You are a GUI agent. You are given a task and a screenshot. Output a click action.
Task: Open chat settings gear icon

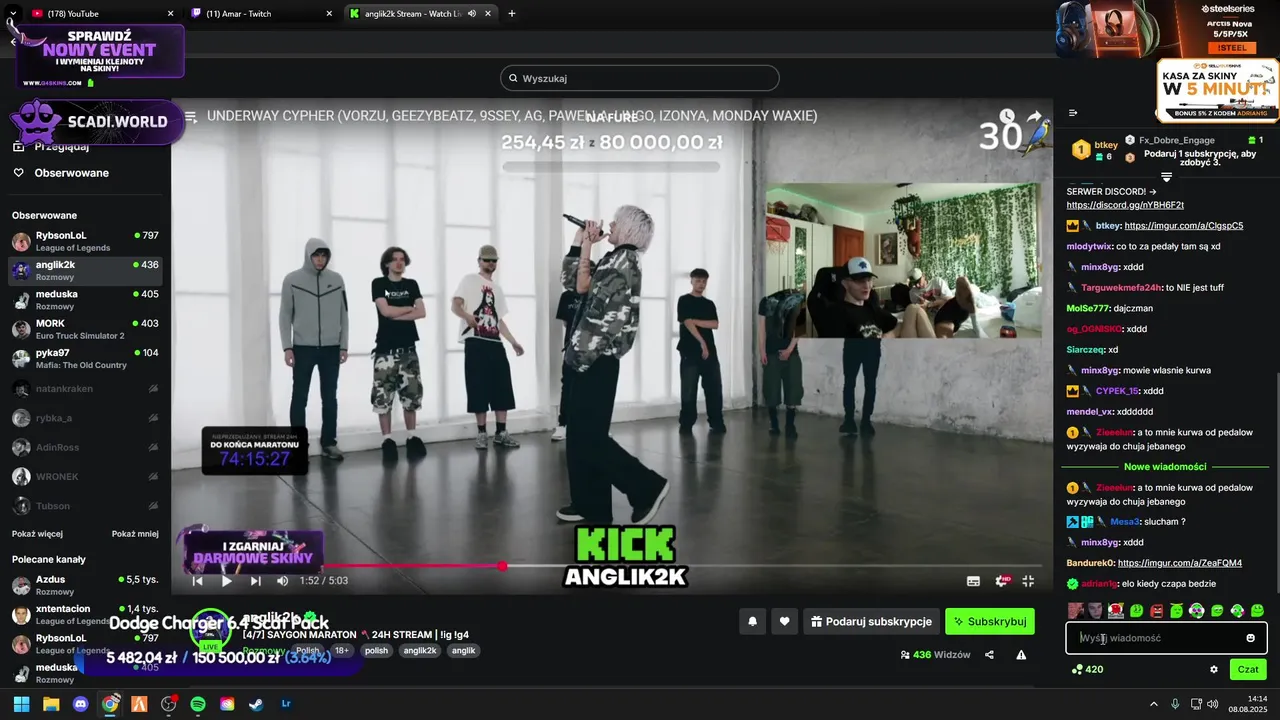[1214, 669]
